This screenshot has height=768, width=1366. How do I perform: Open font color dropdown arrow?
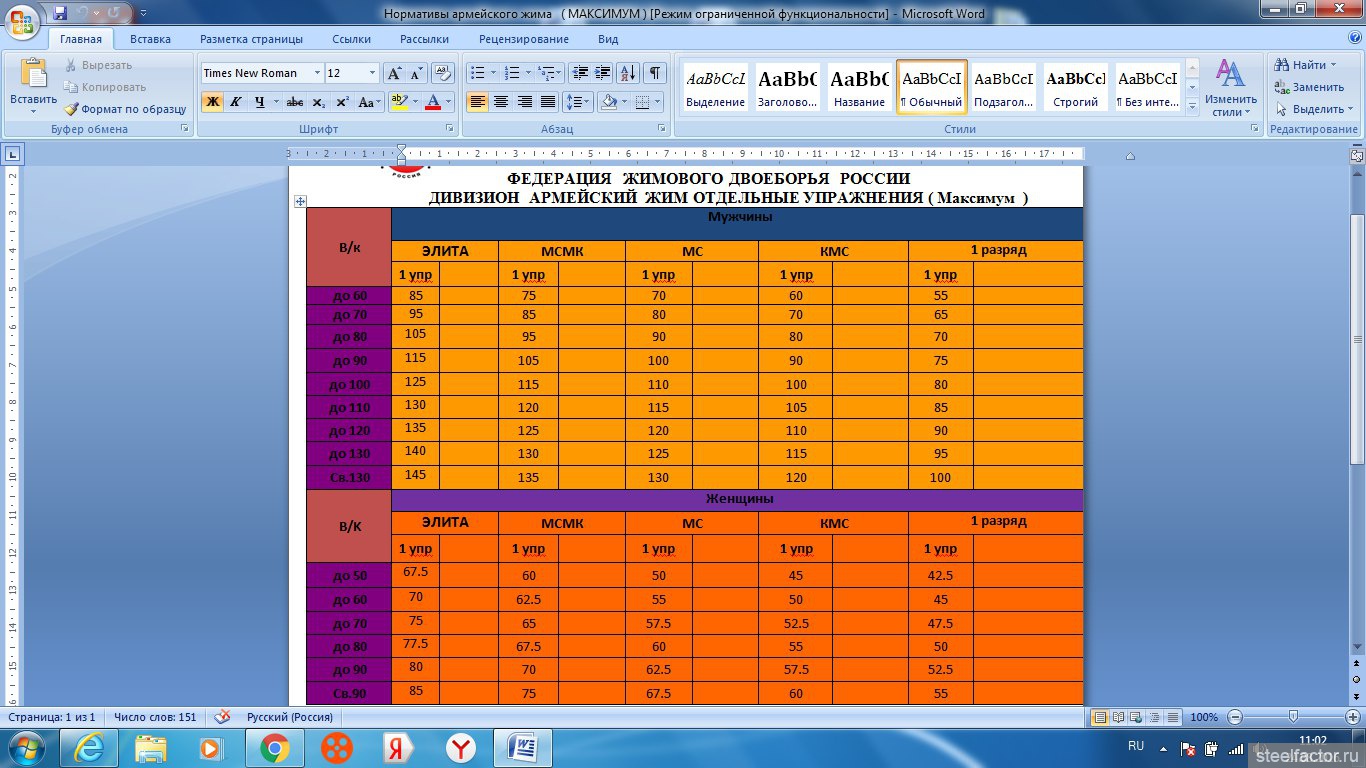(x=449, y=102)
